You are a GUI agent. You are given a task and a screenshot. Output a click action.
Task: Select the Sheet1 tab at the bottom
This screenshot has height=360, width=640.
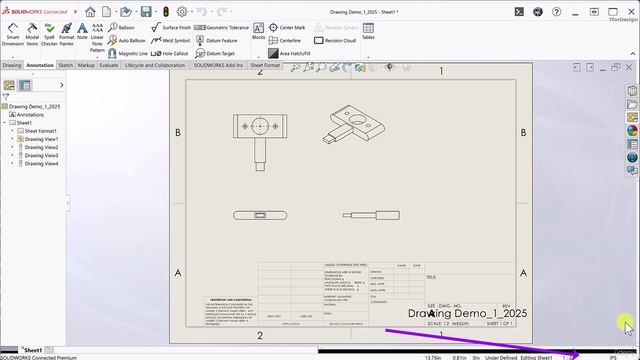[33, 350]
